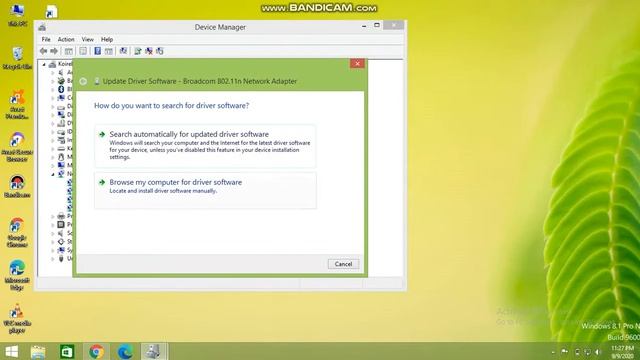
Task: Select the Processors chip icon in device tree
Action: (x=61, y=224)
